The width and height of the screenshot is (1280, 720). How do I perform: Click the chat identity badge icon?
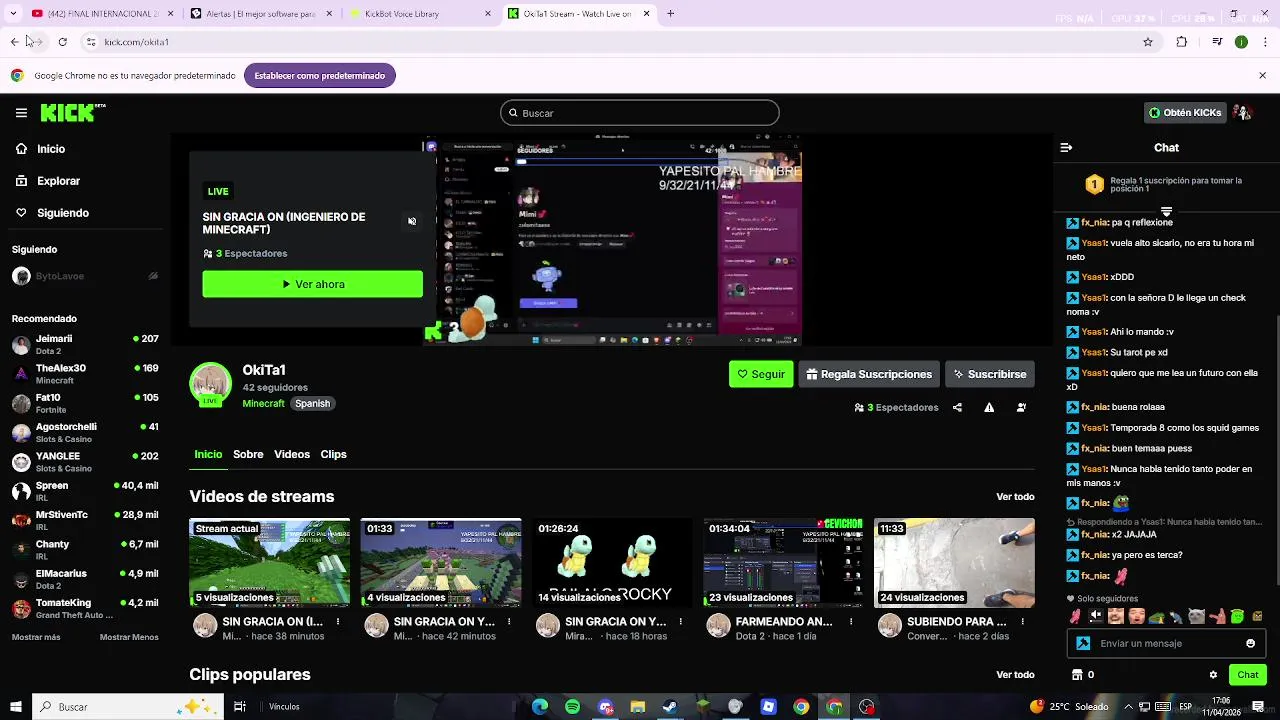pos(1081,644)
